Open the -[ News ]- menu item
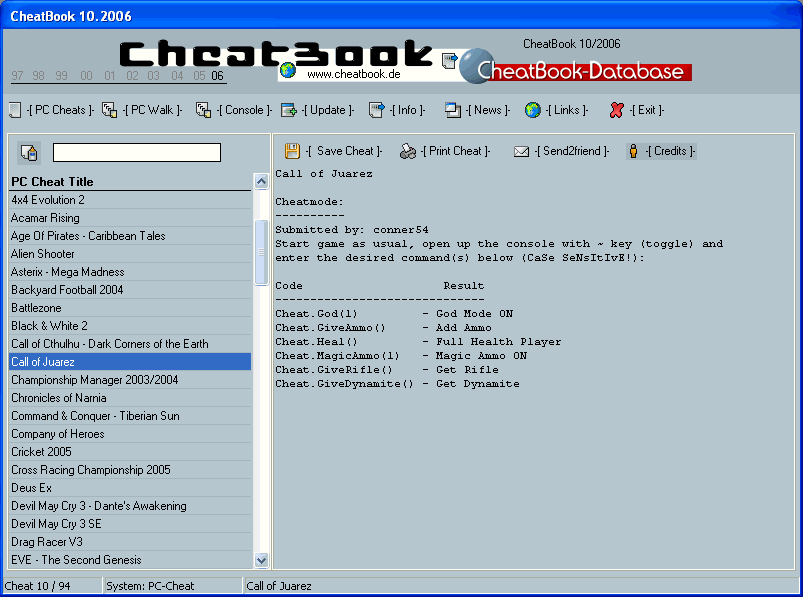Viewport: 803px width, 597px height. tap(488, 110)
